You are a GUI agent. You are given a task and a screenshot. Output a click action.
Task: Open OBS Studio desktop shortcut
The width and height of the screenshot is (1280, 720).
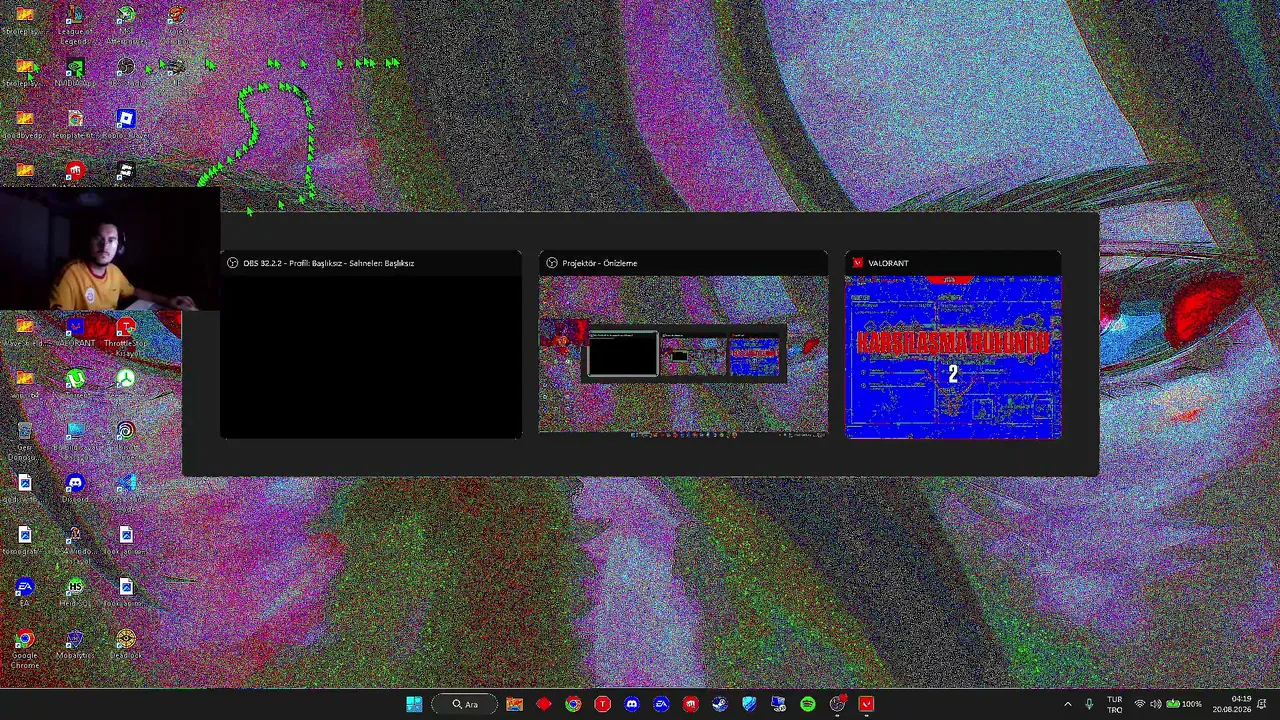click(126, 74)
